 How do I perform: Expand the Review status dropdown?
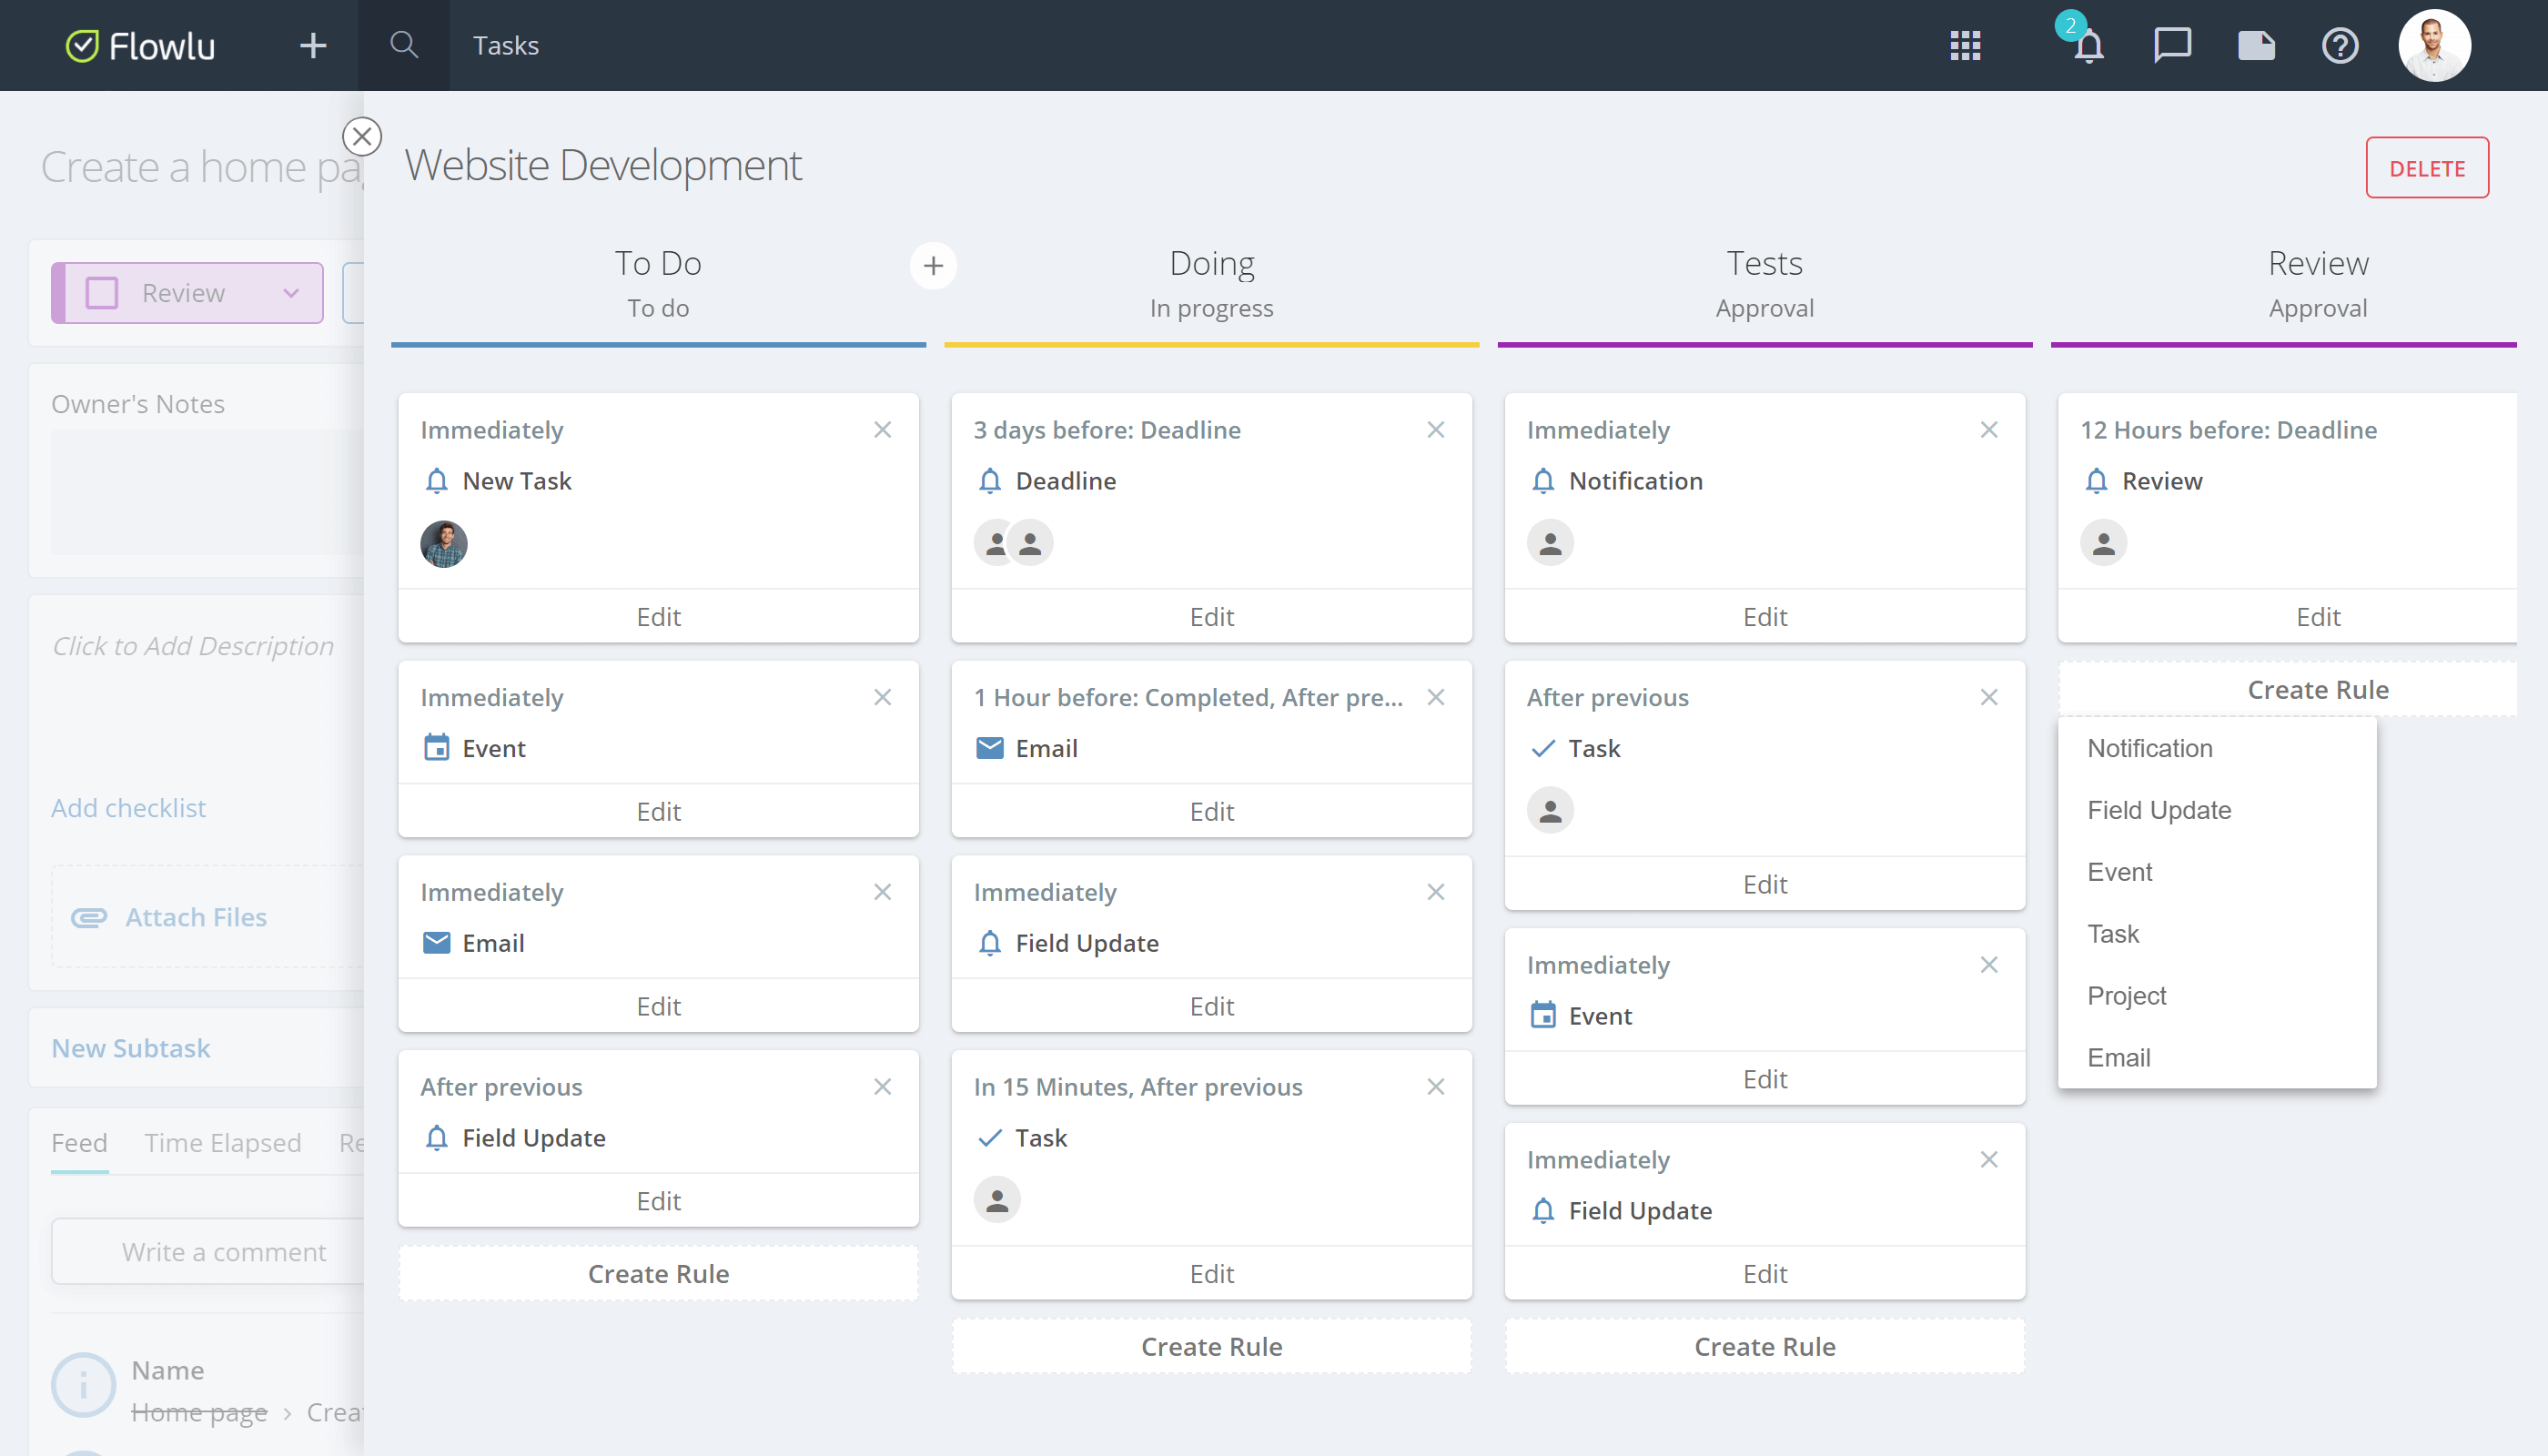tap(291, 293)
